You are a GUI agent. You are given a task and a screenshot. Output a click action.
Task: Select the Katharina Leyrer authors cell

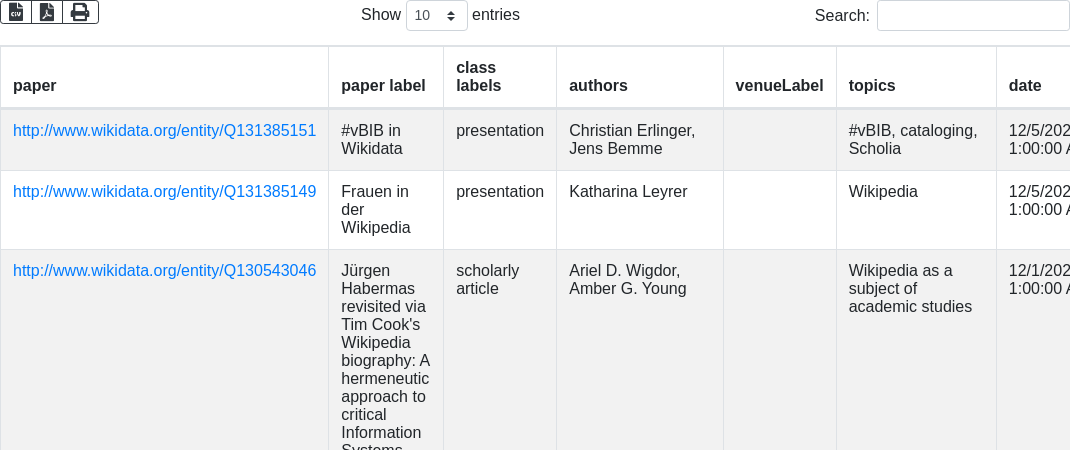628,192
